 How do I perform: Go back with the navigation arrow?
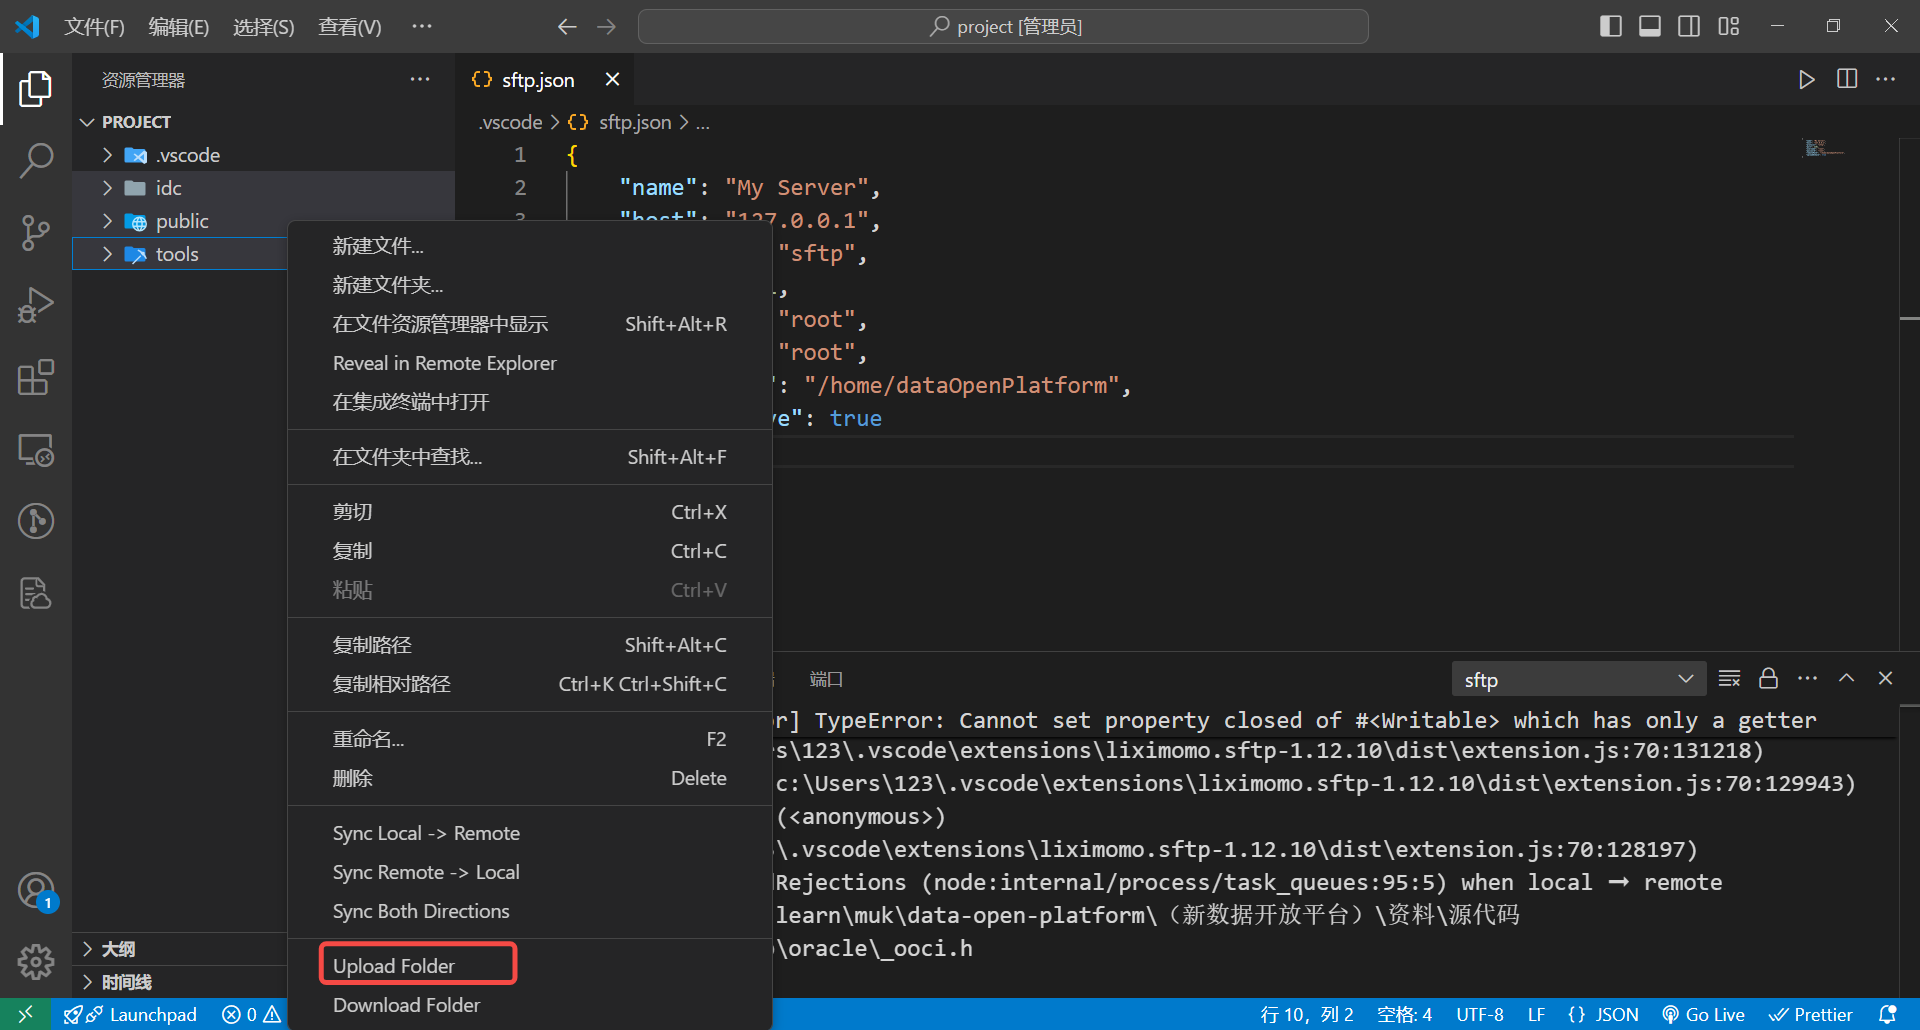coord(567,27)
